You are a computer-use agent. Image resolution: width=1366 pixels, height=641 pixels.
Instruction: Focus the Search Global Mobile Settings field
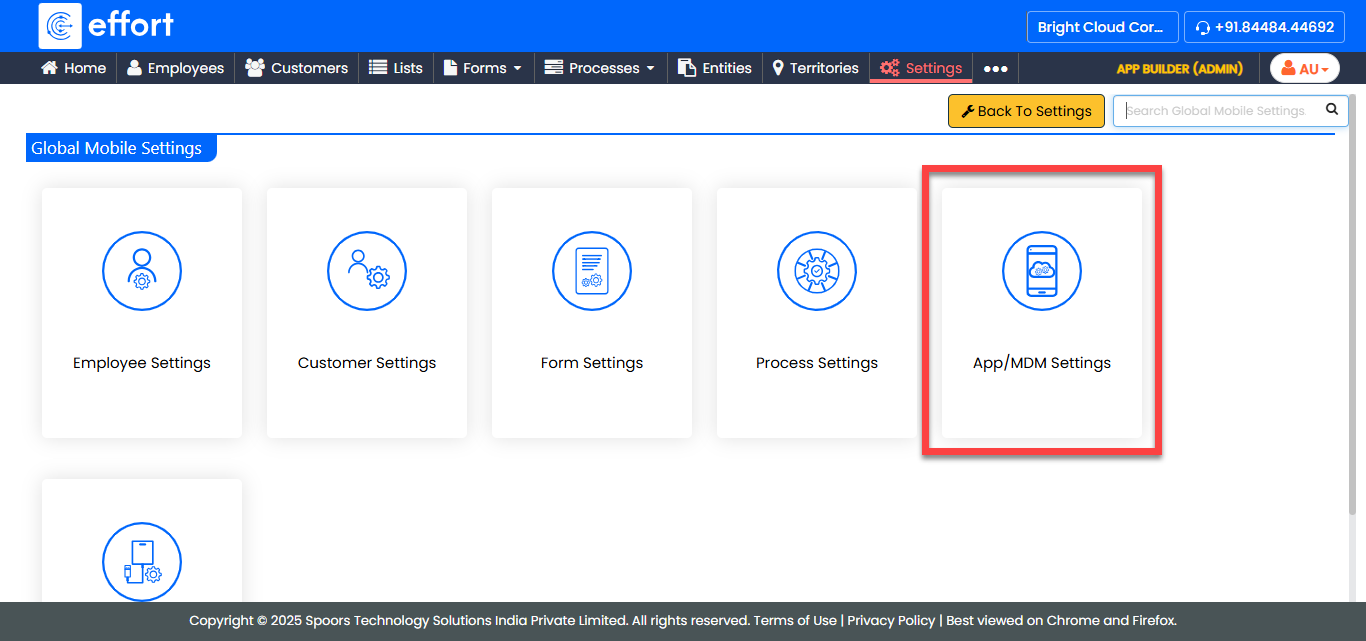1218,111
